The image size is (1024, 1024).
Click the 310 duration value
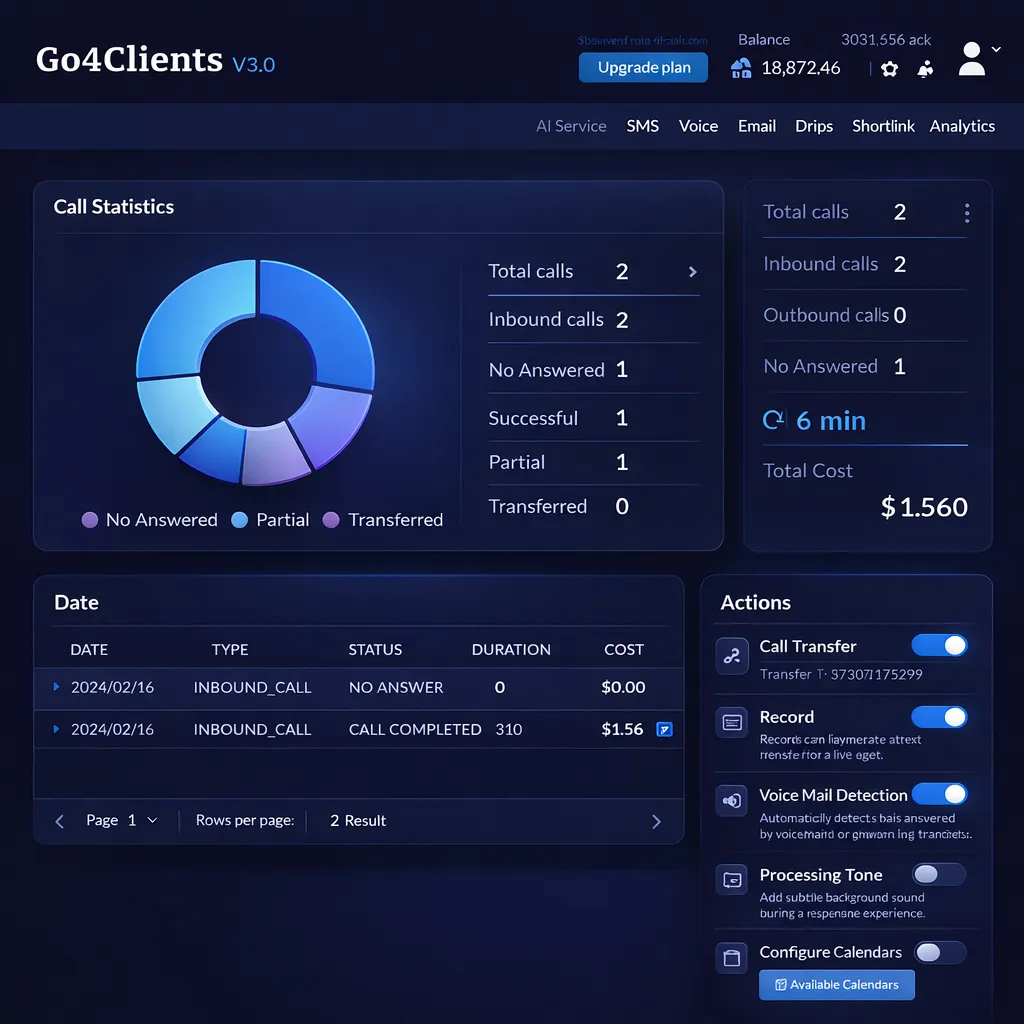pyautogui.click(x=508, y=729)
